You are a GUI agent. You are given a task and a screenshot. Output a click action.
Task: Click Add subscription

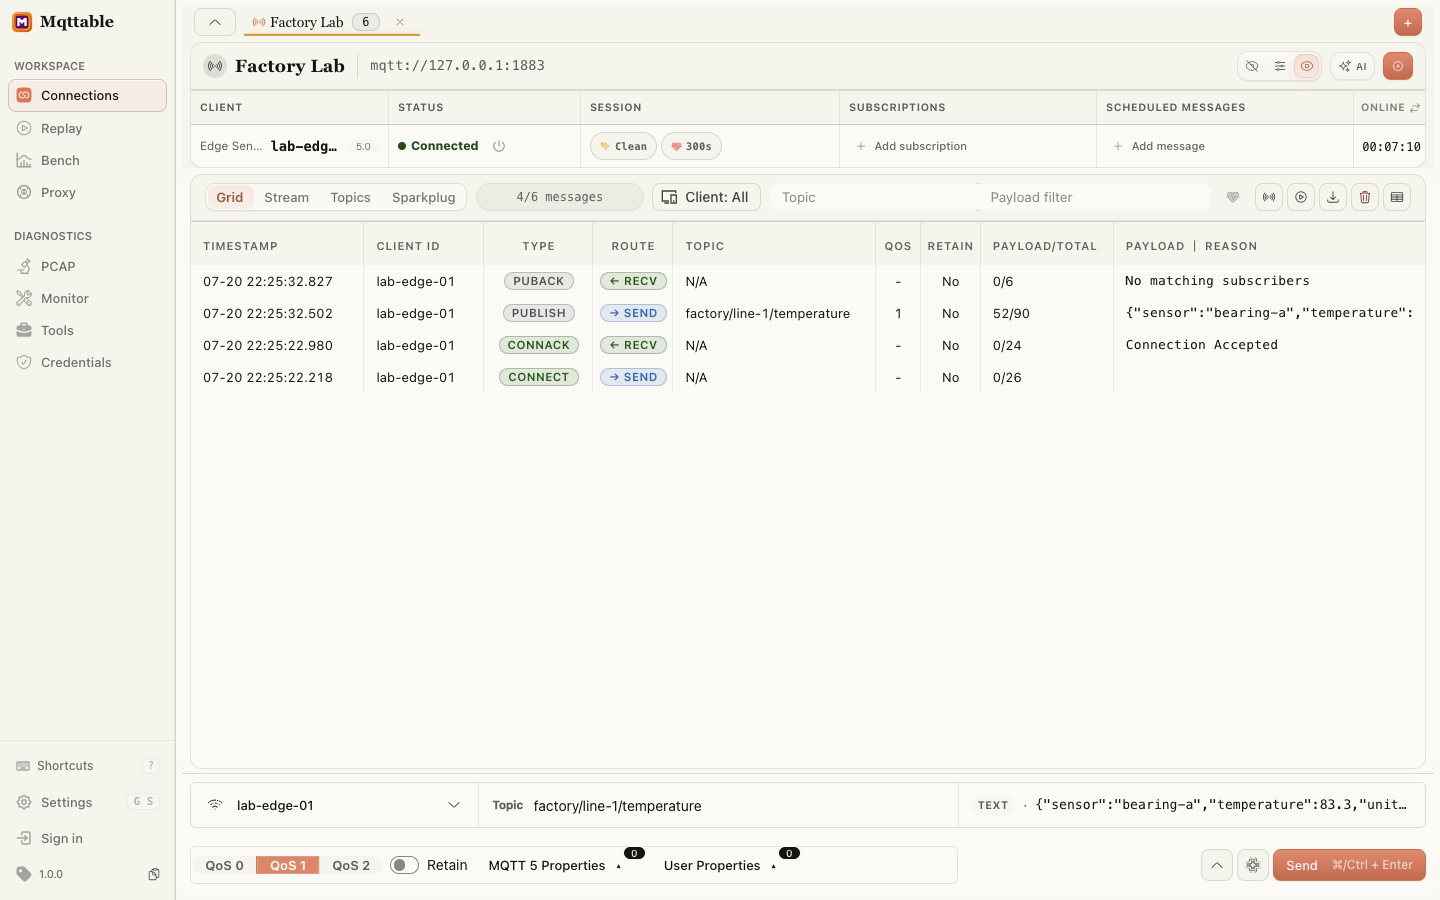[911, 146]
